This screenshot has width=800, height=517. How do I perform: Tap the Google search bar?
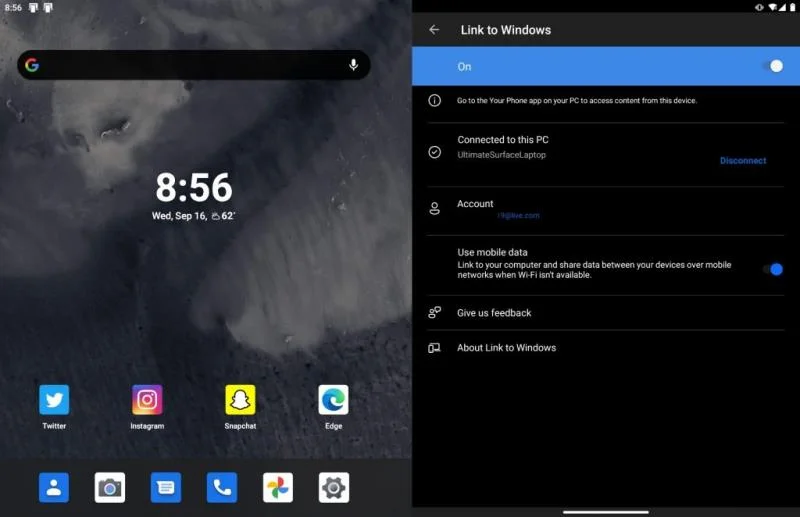point(194,65)
